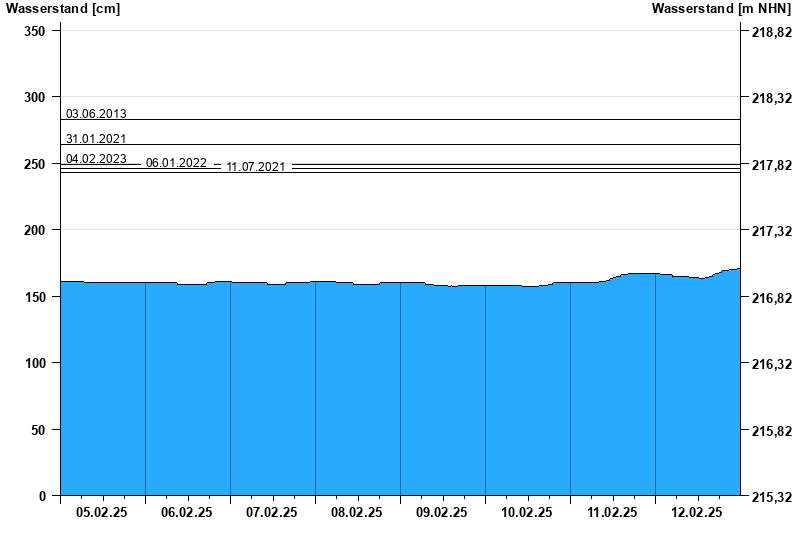Select the 350 tick on the left axis
This screenshot has width=800, height=550.
tap(35, 31)
